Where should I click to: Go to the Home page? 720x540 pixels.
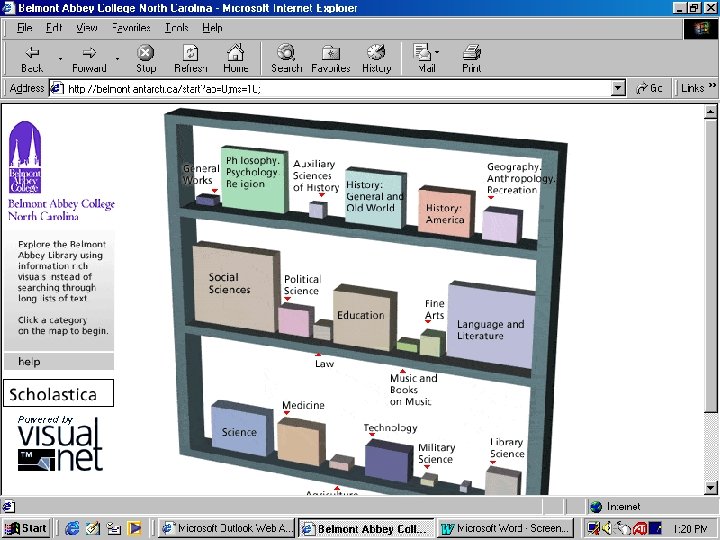[x=236, y=59]
